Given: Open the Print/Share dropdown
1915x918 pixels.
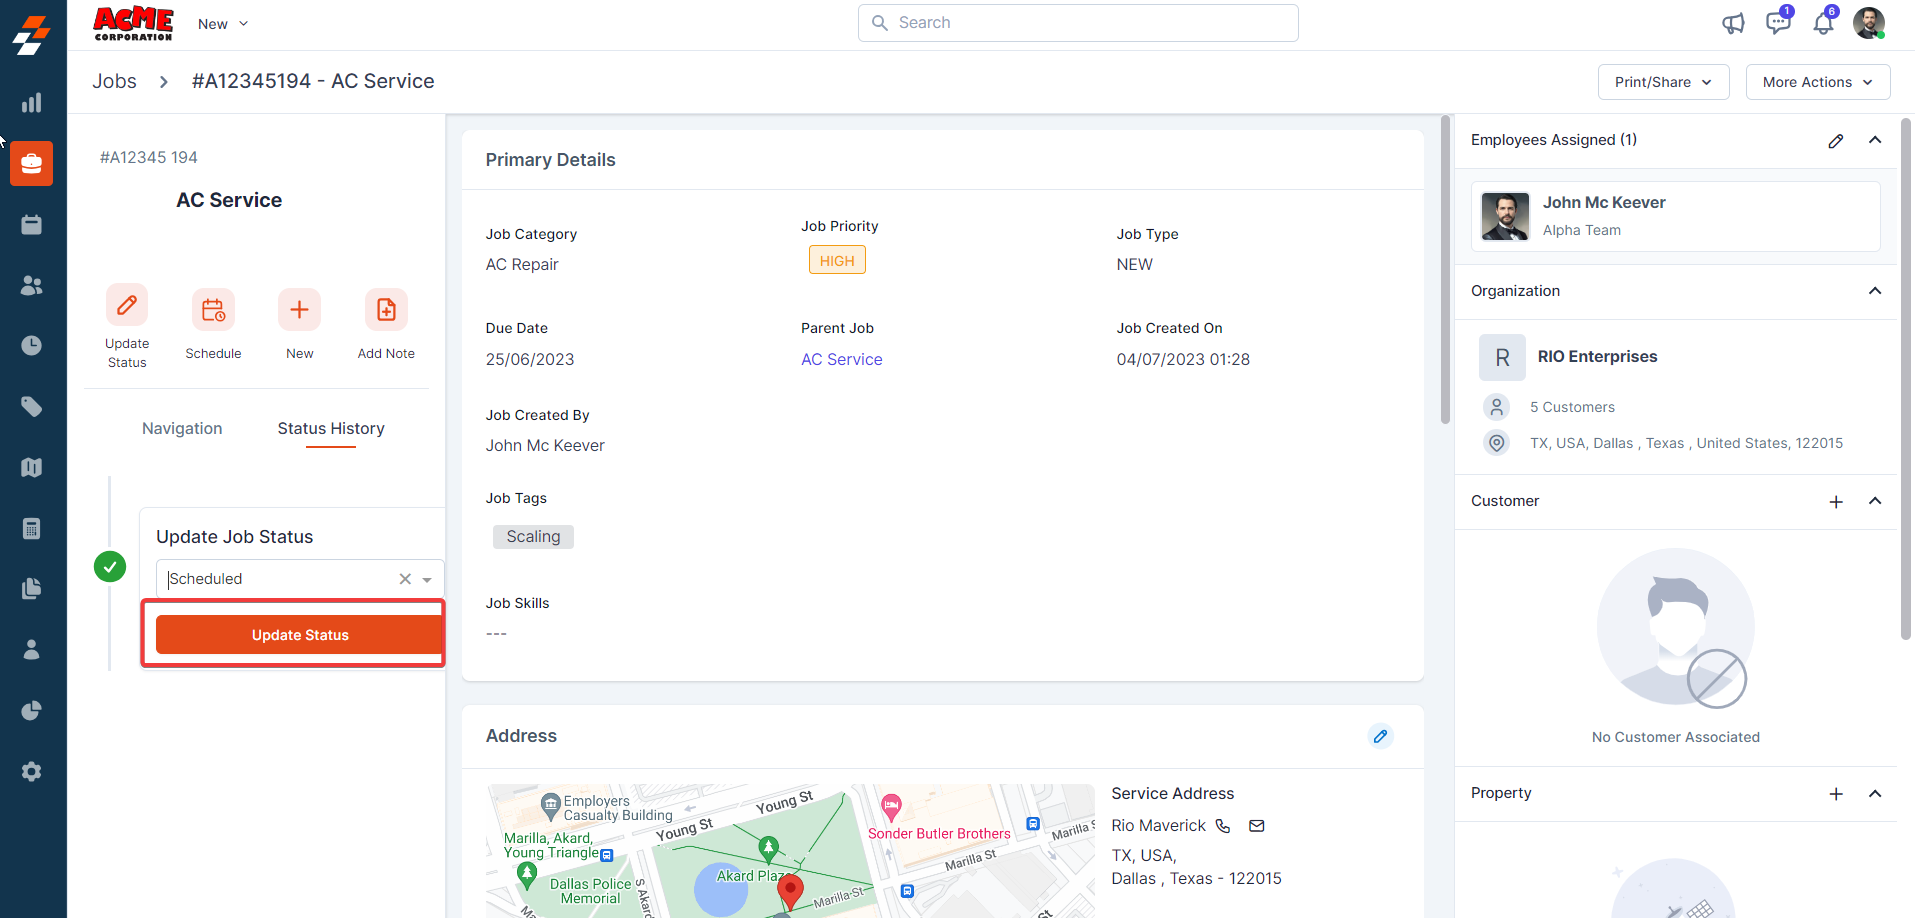Looking at the screenshot, I should [x=1662, y=82].
